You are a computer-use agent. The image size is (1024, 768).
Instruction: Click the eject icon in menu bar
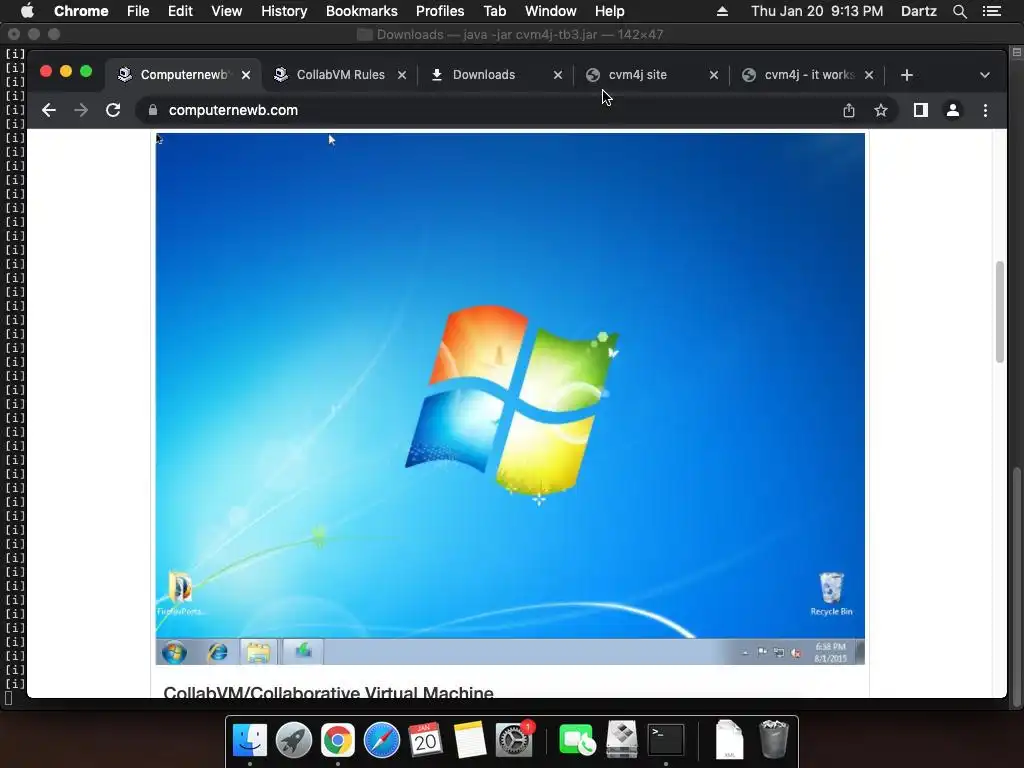point(722,11)
